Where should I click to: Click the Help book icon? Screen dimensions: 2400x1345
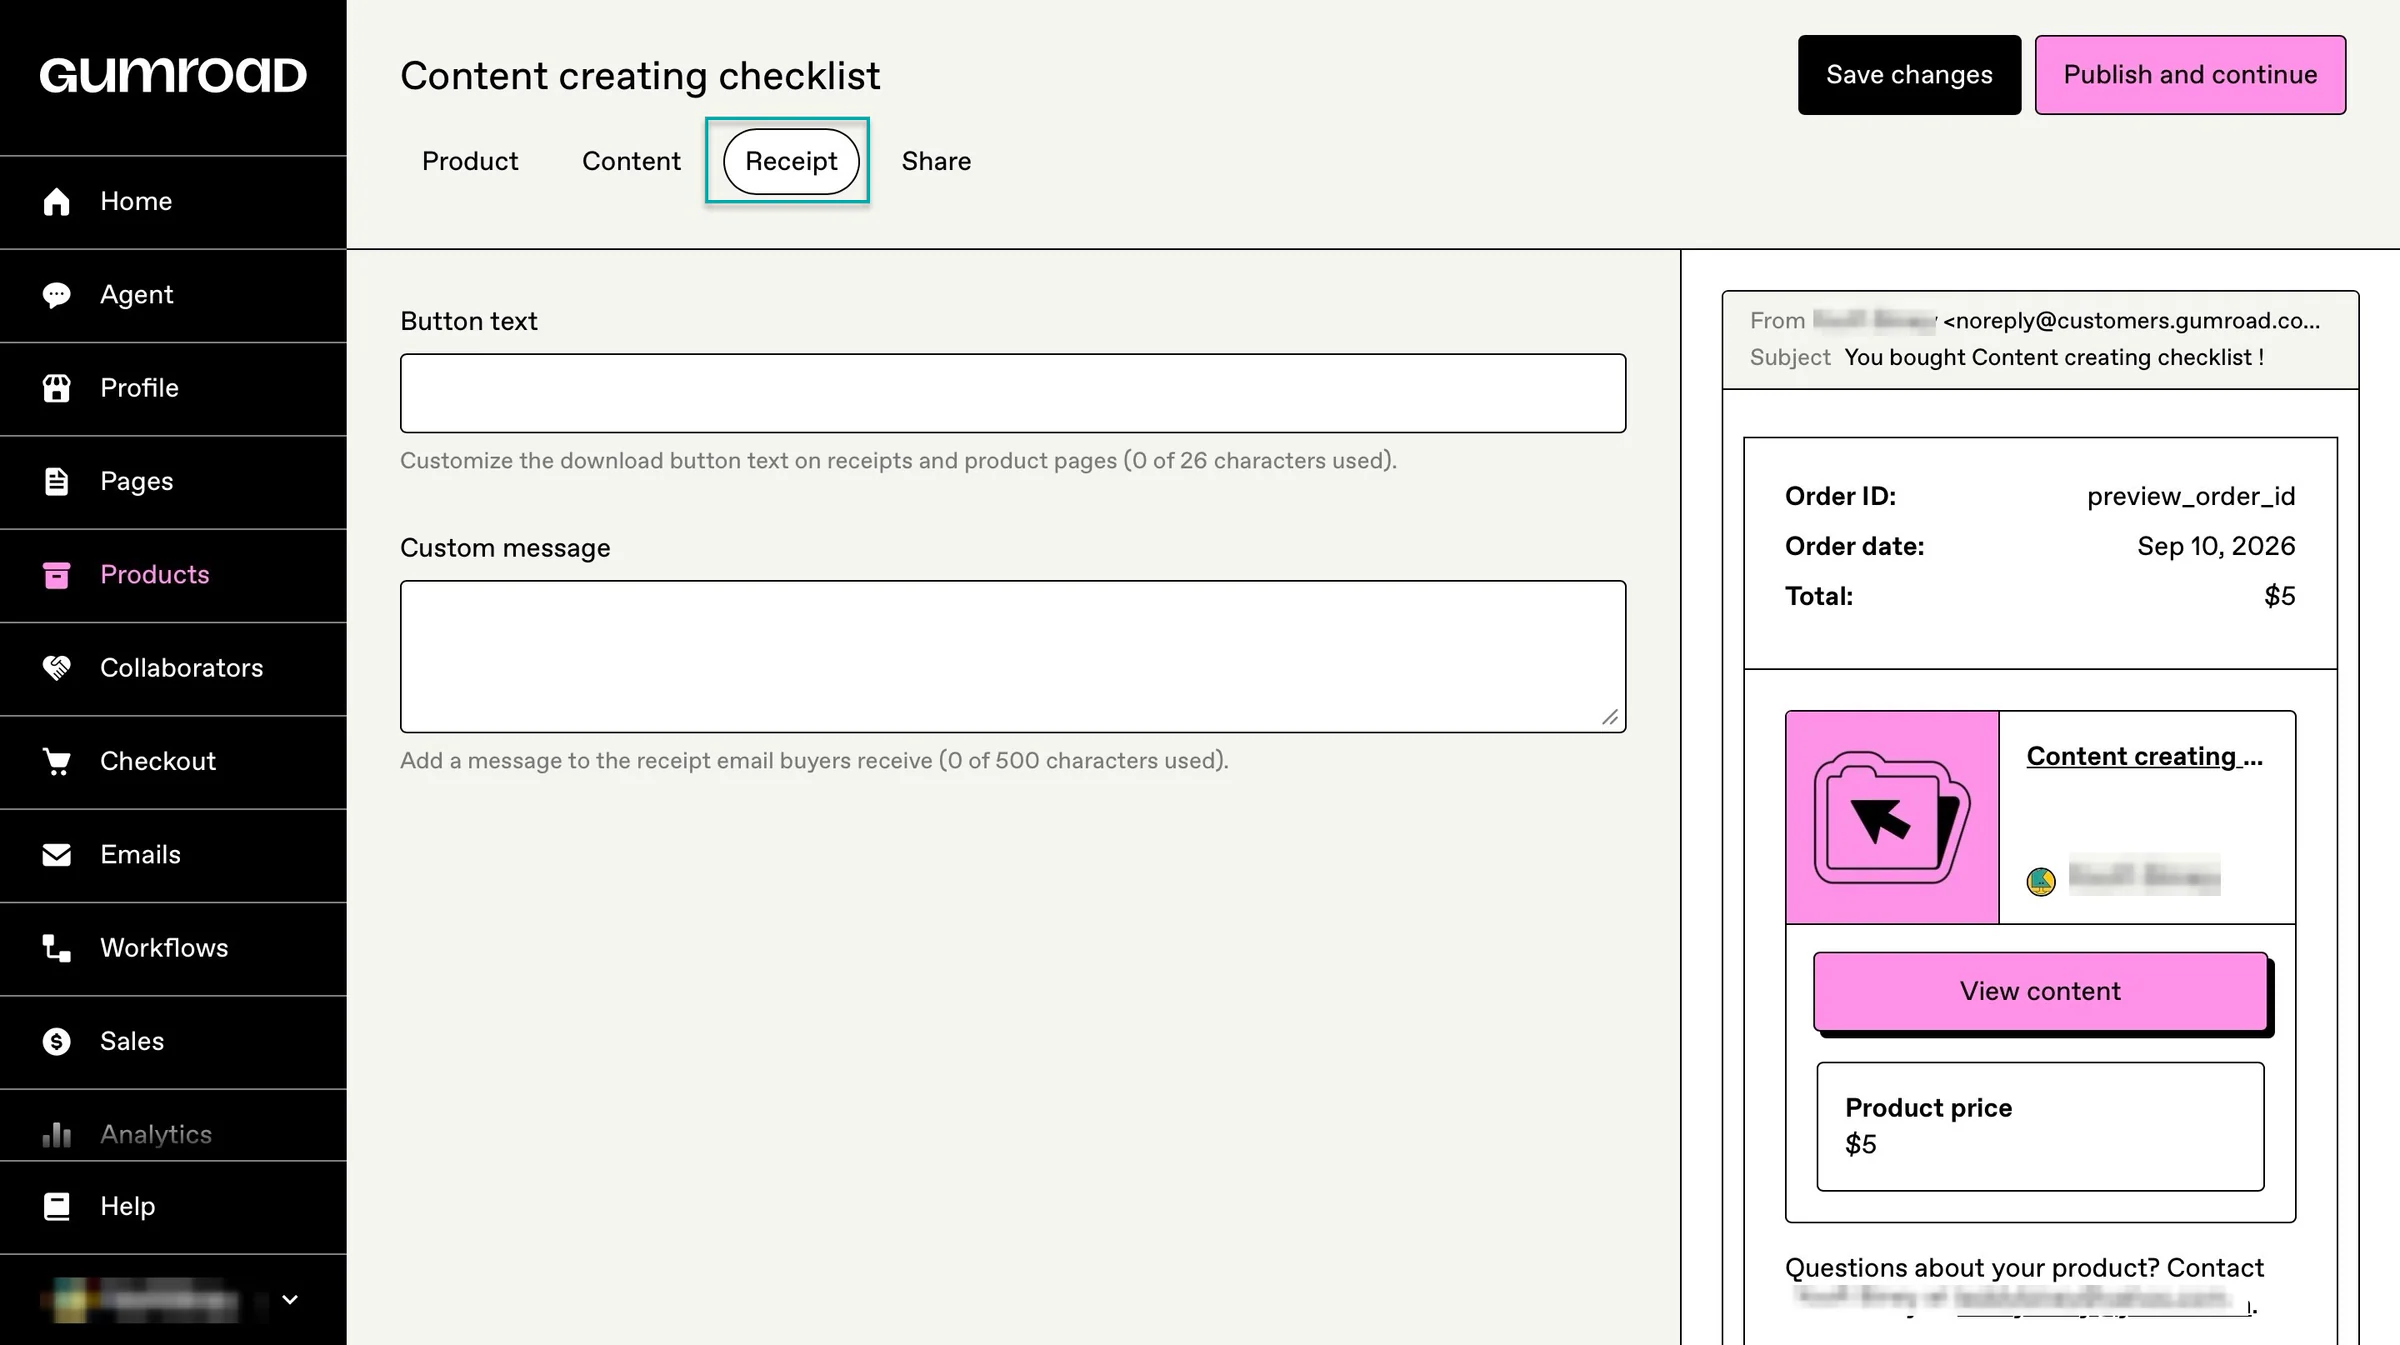click(x=57, y=1206)
